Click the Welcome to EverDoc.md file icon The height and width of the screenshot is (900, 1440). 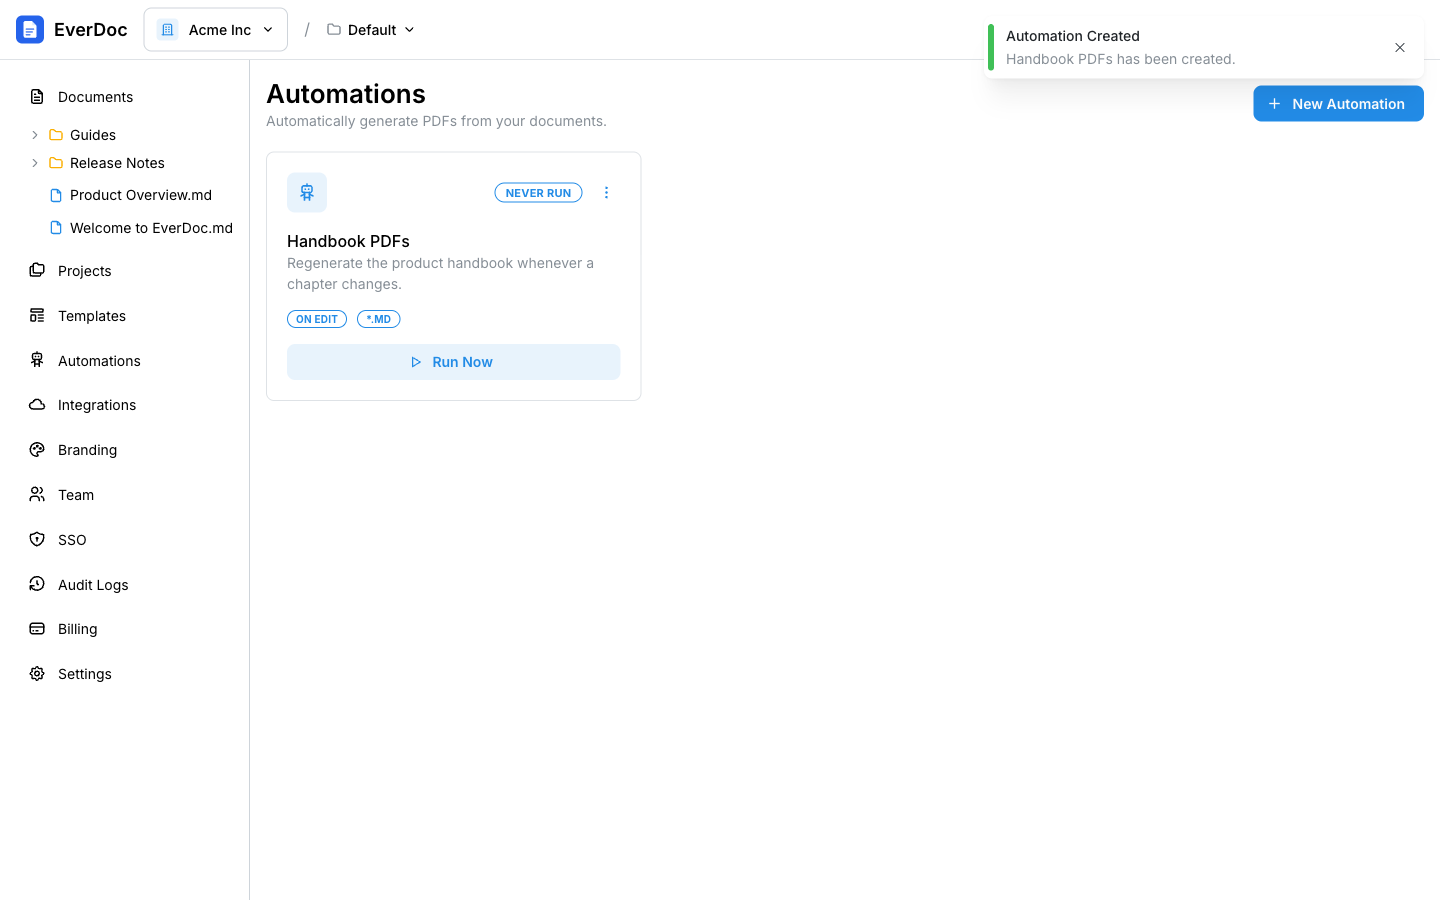coord(56,228)
